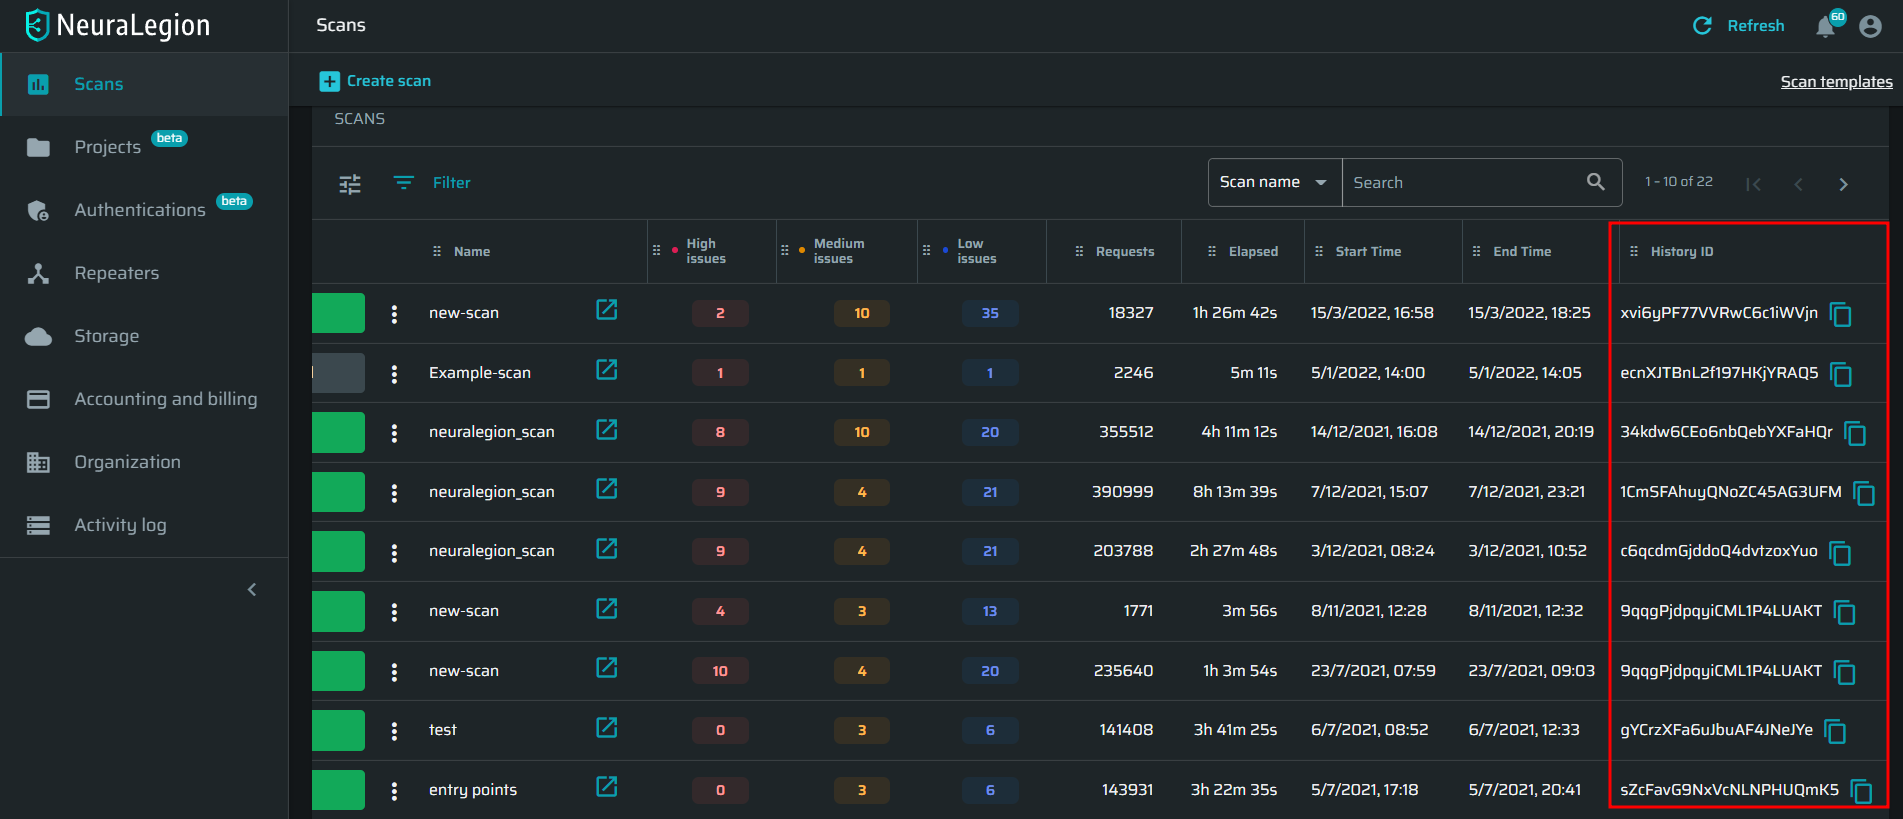Viewport: 1903px width, 819px height.
Task: Click the search magnifier icon
Action: [1596, 182]
